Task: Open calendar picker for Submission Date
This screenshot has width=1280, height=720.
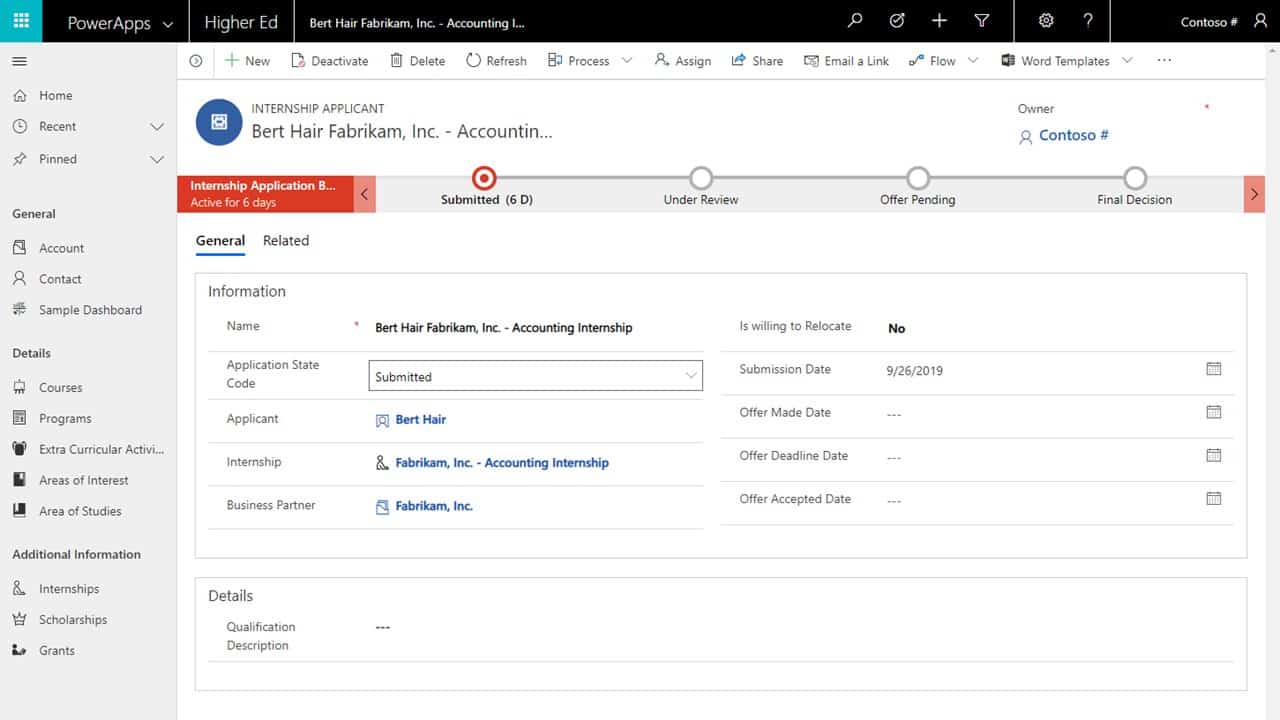Action: click(x=1214, y=369)
